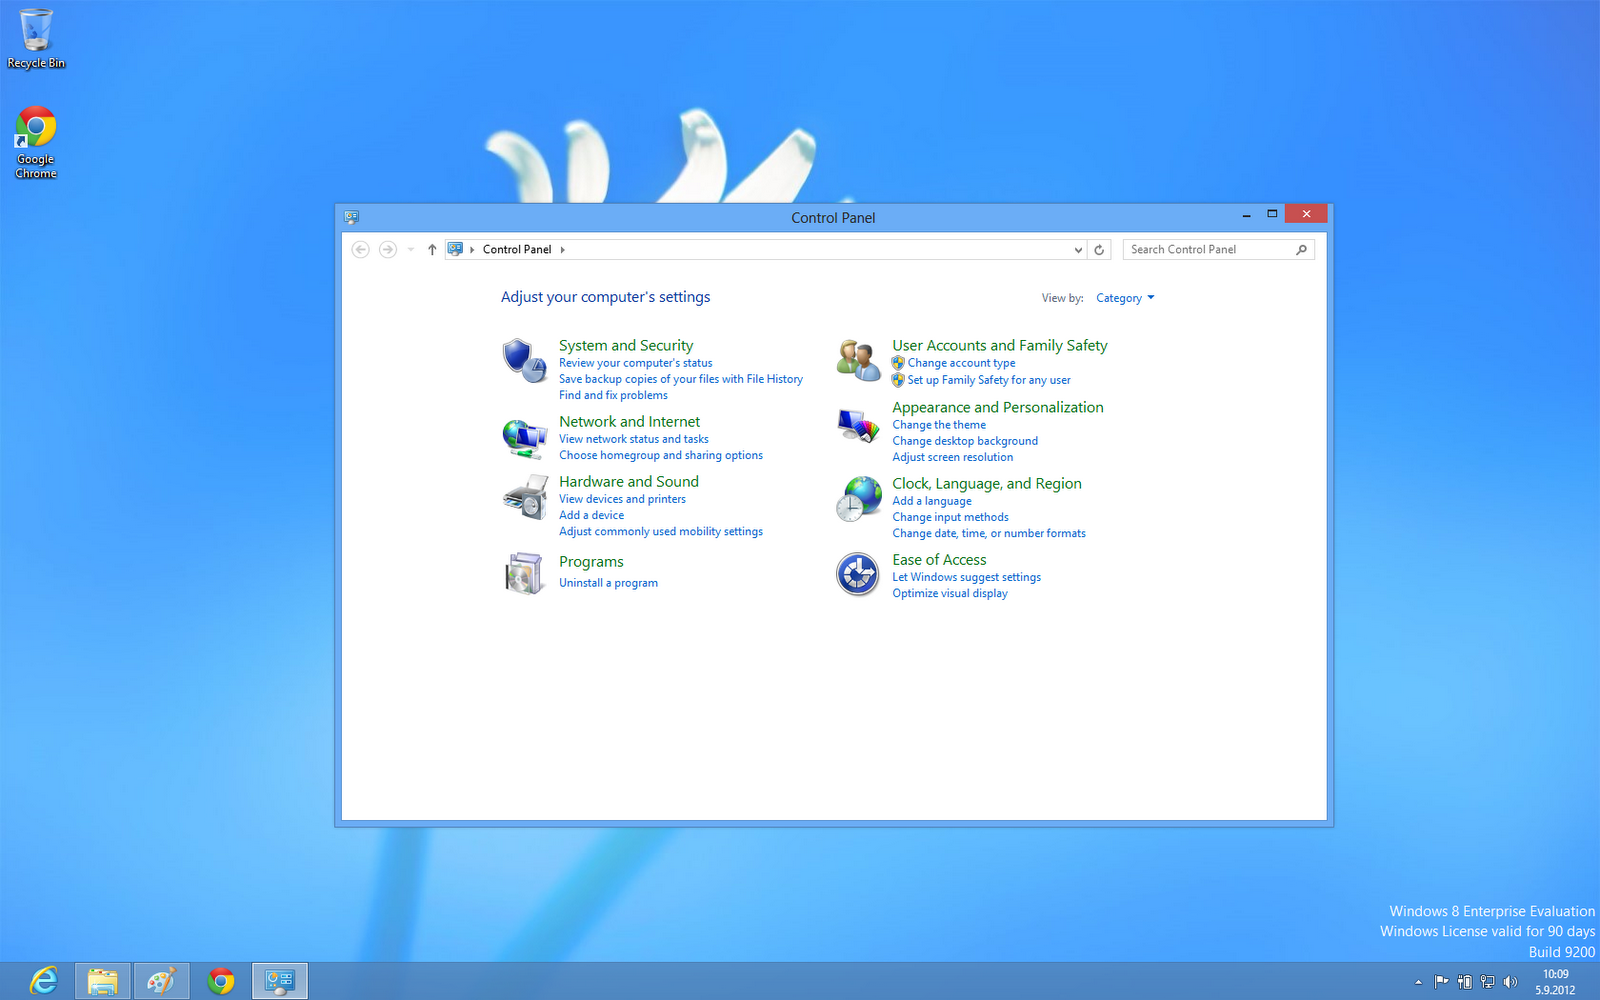This screenshot has height=1000, width=1600.
Task: Open File Explorer from the taskbar
Action: click(102, 981)
